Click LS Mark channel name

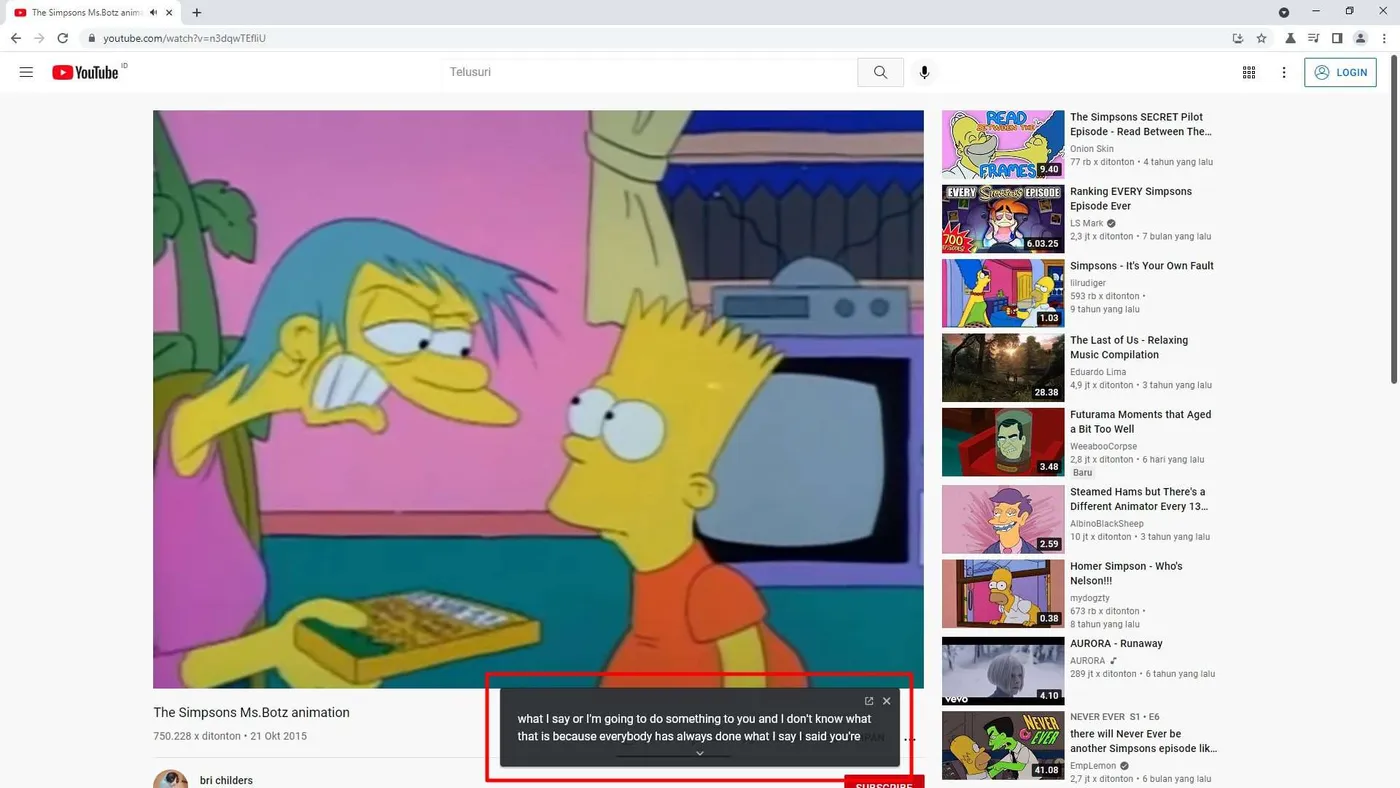[x=1087, y=223]
